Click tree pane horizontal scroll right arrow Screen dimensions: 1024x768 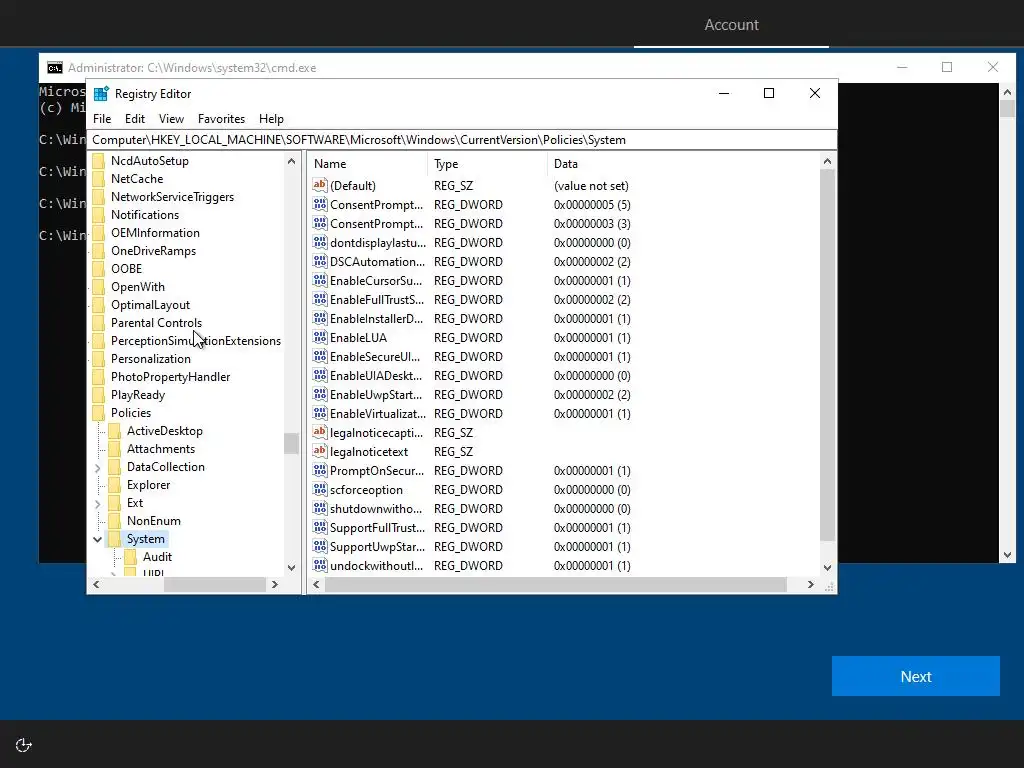pos(275,584)
